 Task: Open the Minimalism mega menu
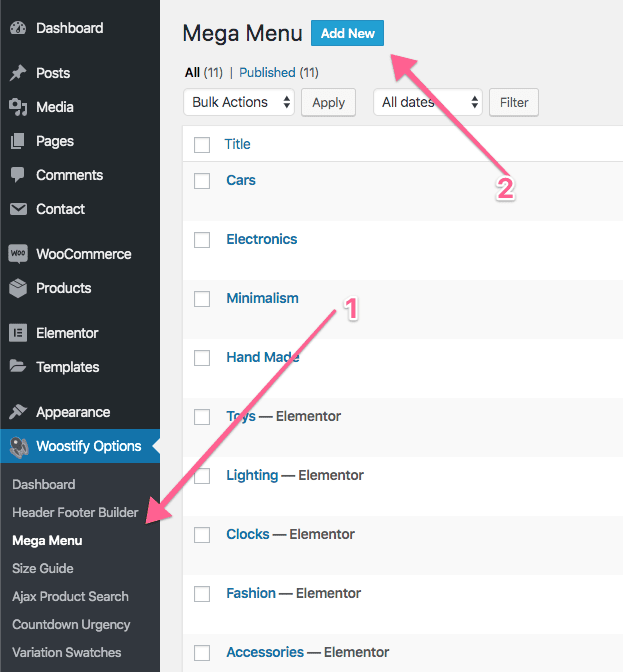pos(262,298)
